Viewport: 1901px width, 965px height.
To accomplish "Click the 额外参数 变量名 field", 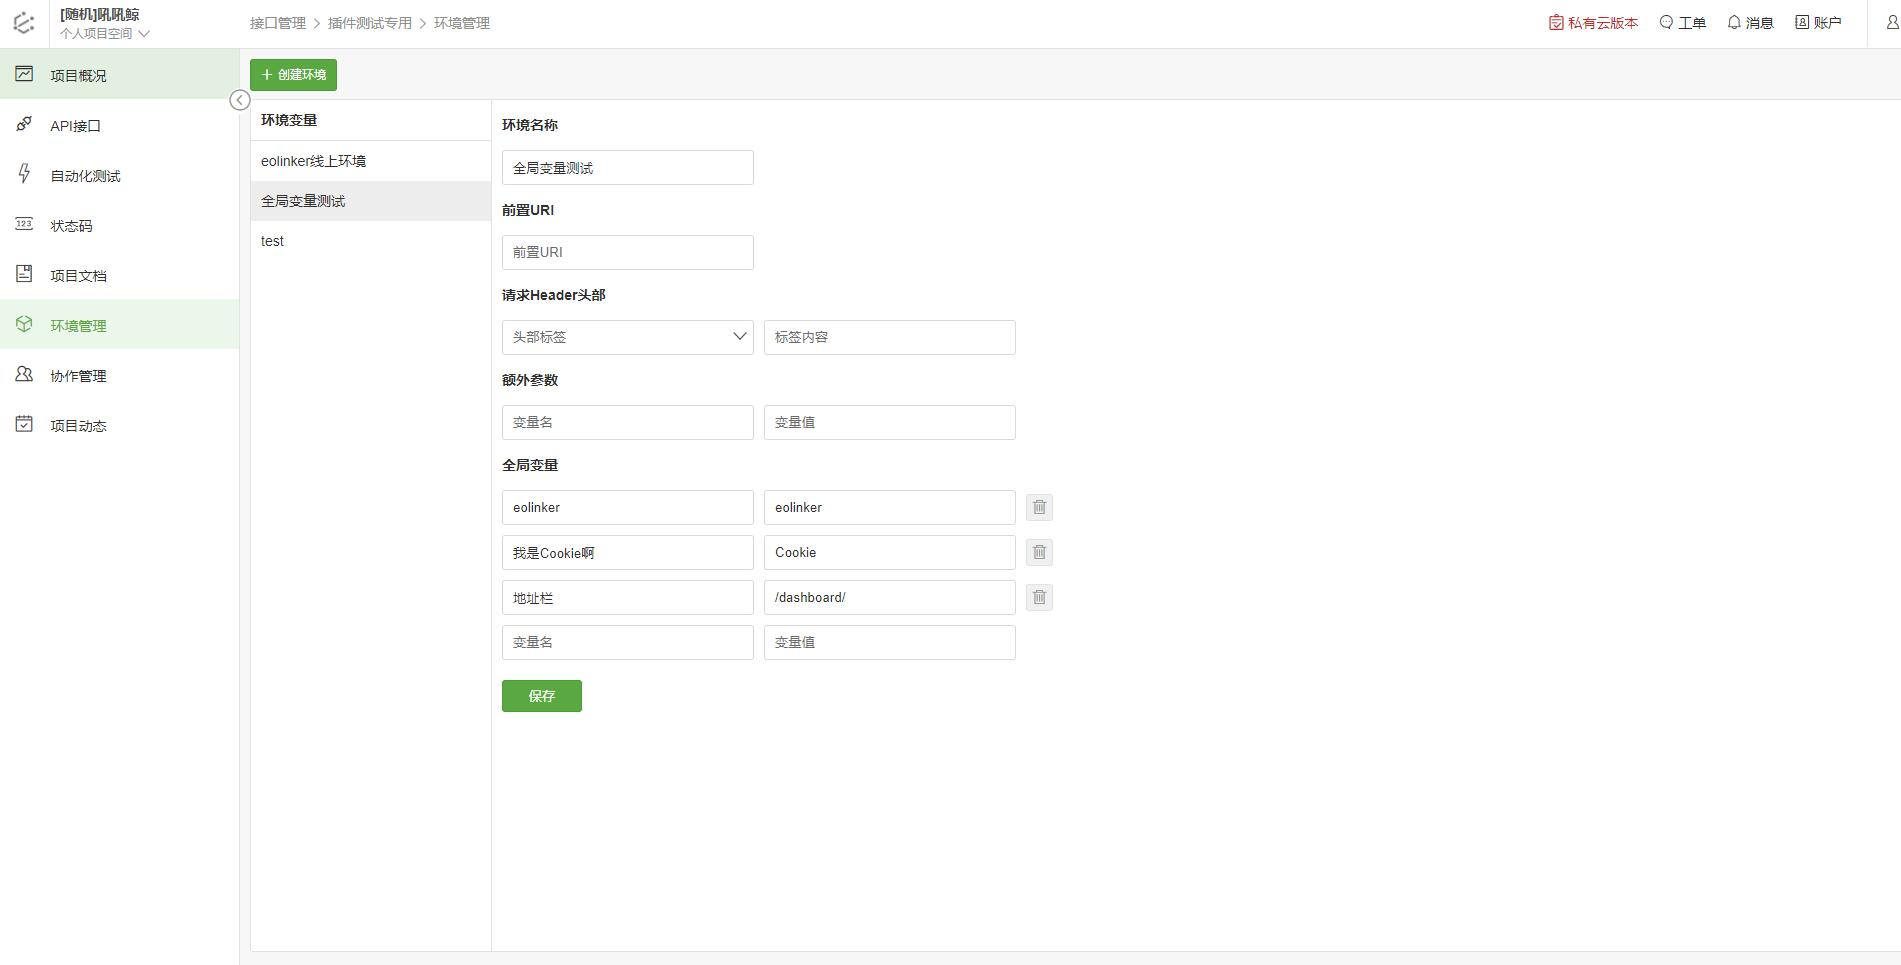I will coord(628,422).
